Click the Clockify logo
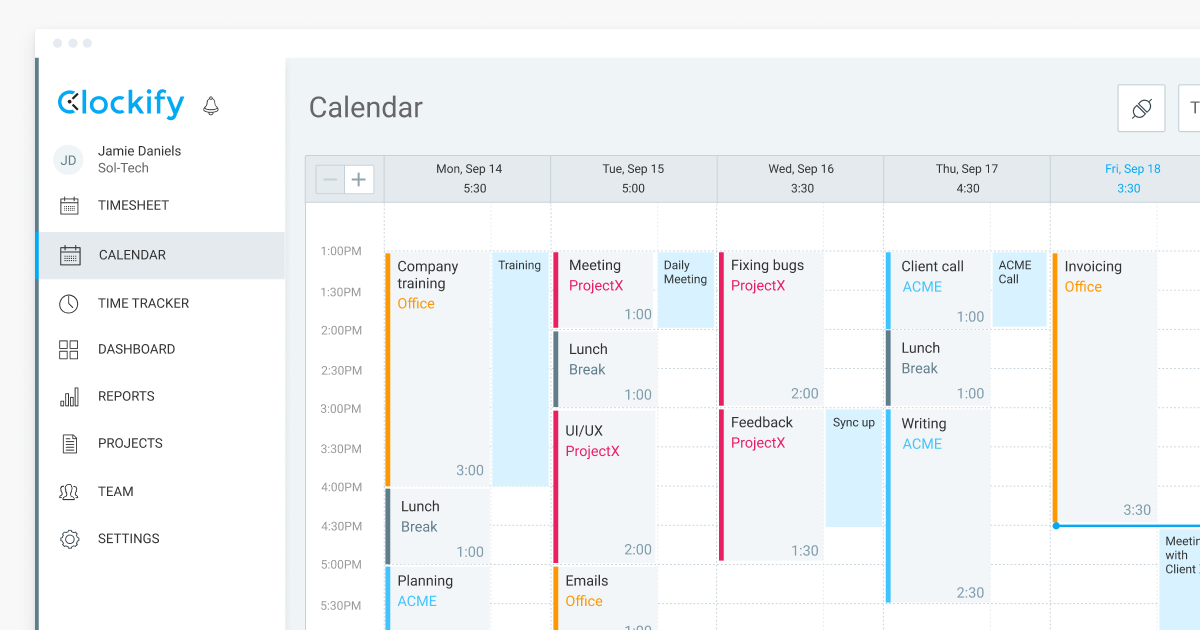The height and width of the screenshot is (630, 1200). 120,103
